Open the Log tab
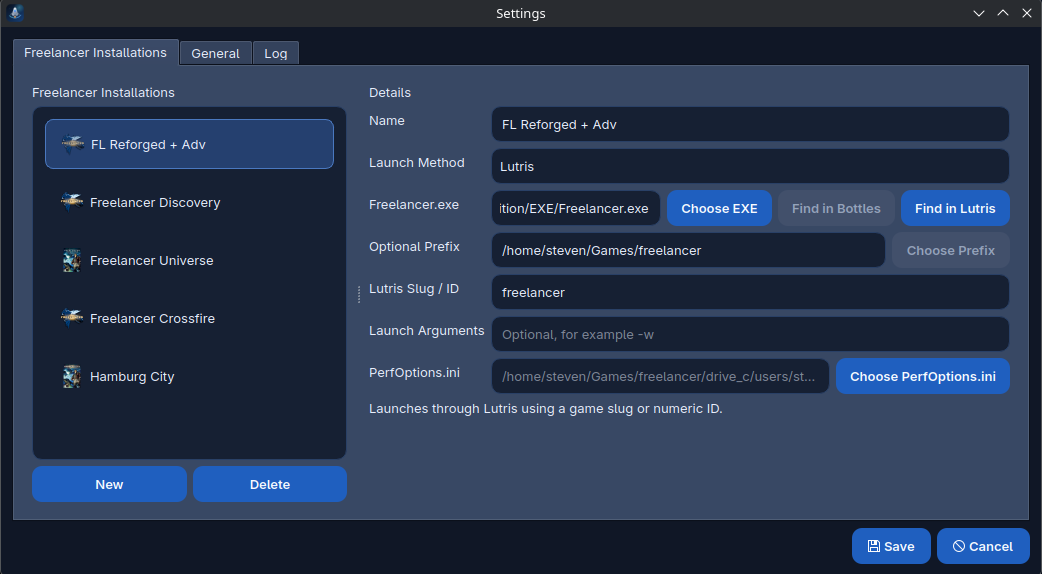 [276, 53]
